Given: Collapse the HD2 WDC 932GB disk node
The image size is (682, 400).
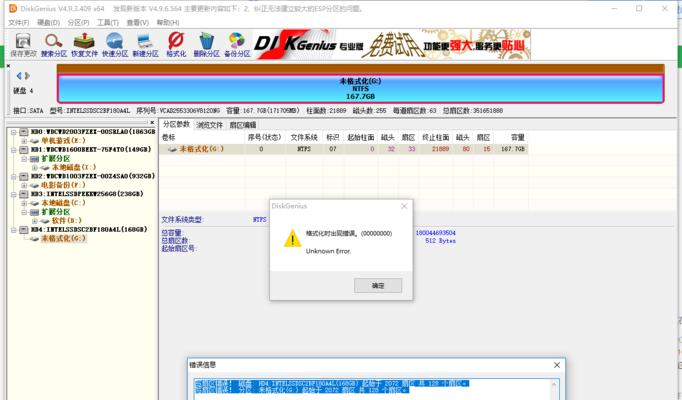Looking at the screenshot, I should pyautogui.click(x=13, y=176).
